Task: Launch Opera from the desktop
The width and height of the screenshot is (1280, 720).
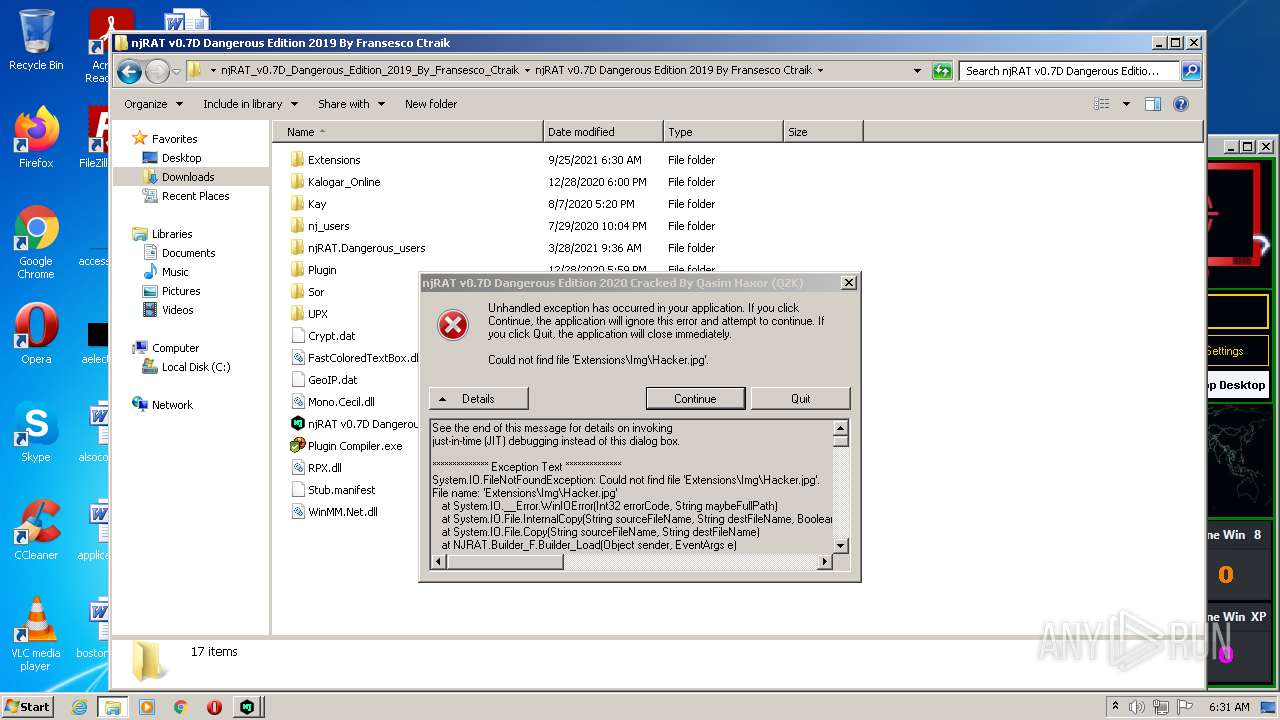Action: 36,334
